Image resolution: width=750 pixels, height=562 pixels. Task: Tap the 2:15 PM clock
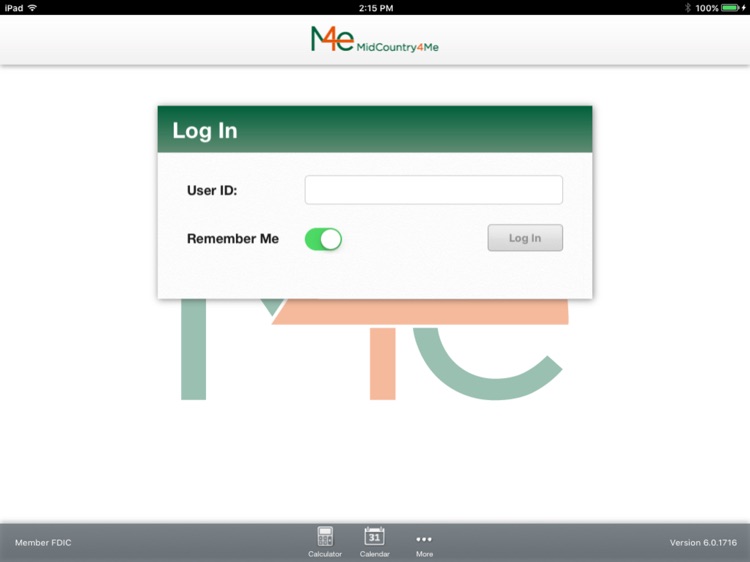click(376, 8)
